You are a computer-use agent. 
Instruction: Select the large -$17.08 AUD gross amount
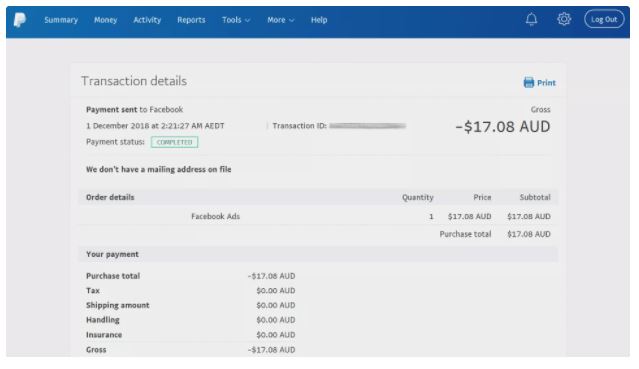pyautogui.click(x=502, y=127)
